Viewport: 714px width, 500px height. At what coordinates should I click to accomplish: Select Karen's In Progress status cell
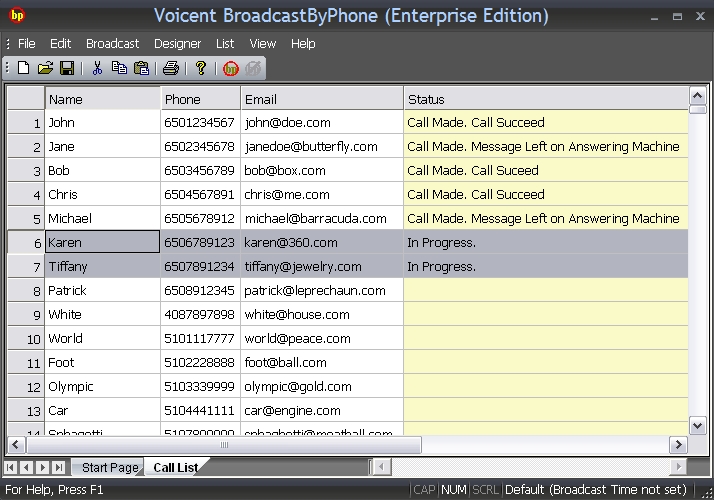pyautogui.click(x=546, y=242)
